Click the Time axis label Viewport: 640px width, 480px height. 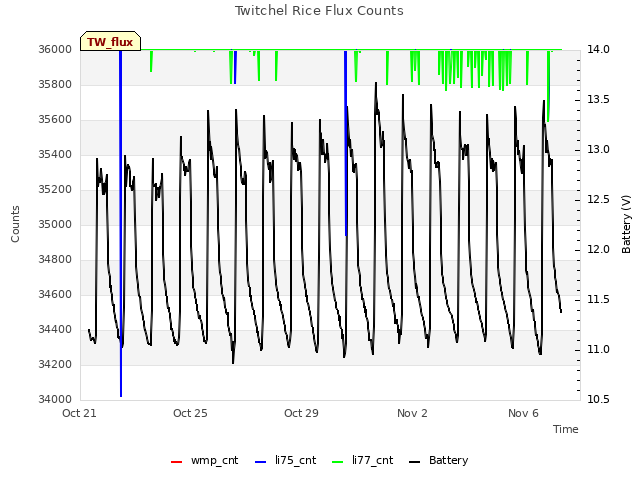point(566,429)
